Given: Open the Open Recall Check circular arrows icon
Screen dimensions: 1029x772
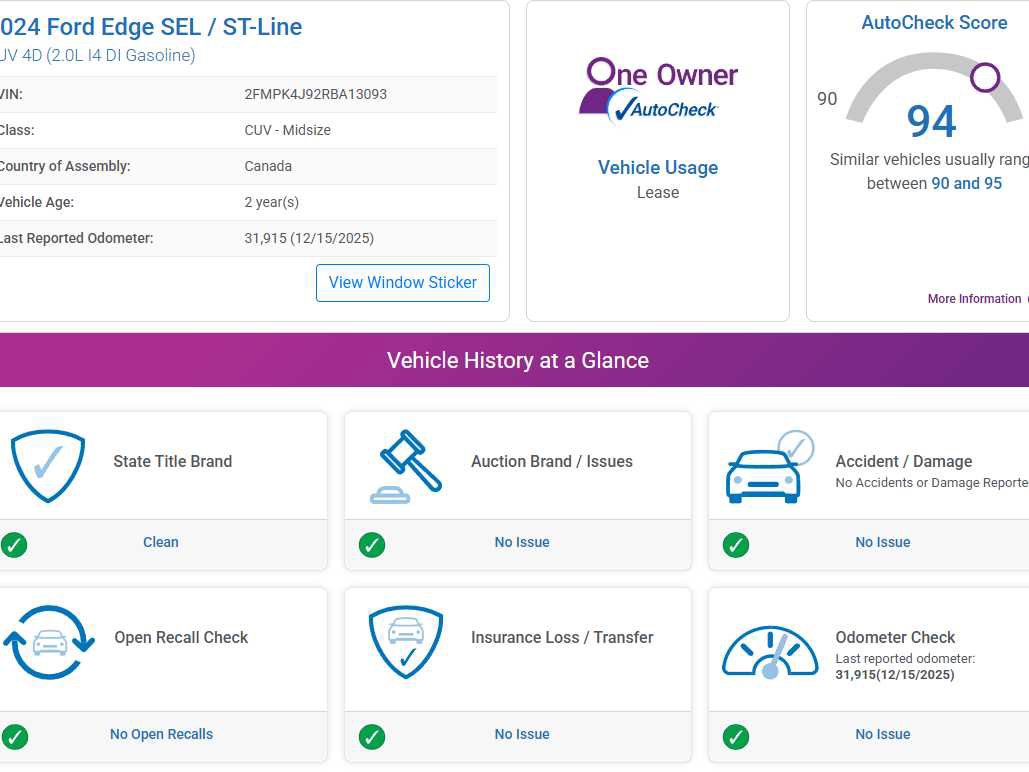Looking at the screenshot, I should [47, 640].
